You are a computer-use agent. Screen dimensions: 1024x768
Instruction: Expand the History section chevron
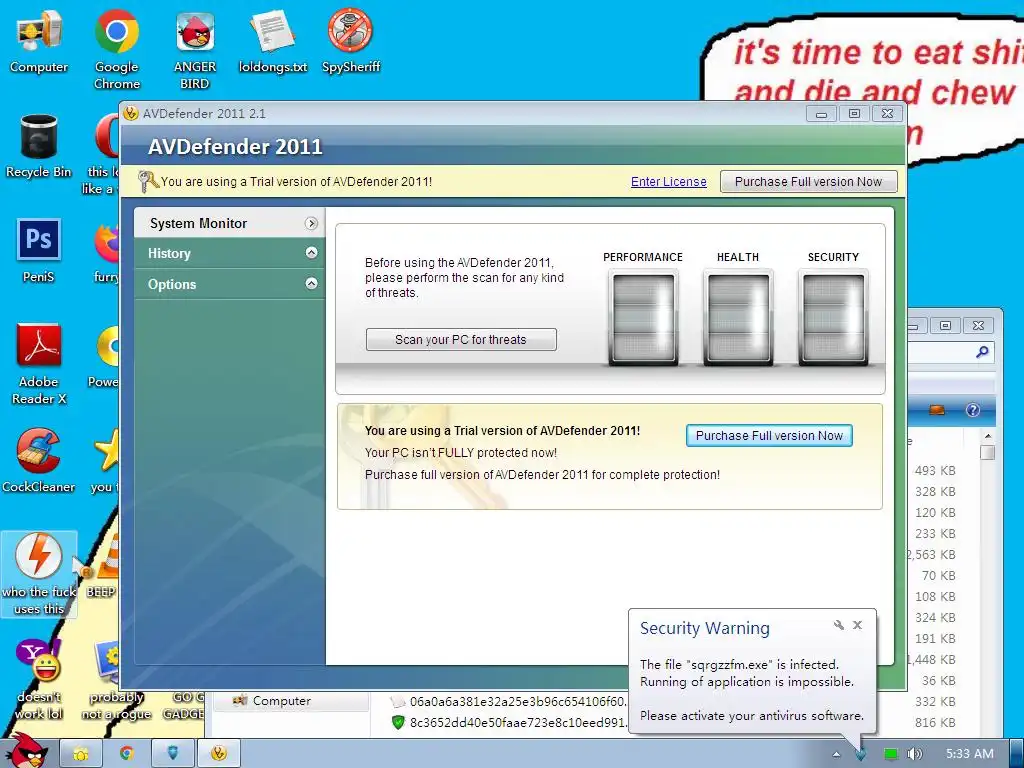tap(312, 253)
